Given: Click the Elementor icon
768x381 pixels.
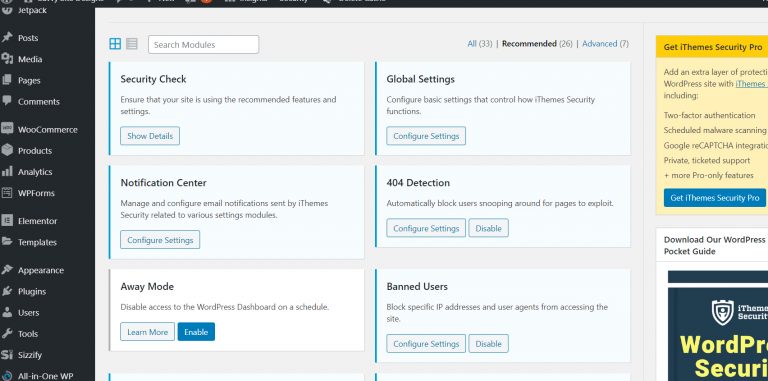Looking at the screenshot, I should (x=7, y=220).
